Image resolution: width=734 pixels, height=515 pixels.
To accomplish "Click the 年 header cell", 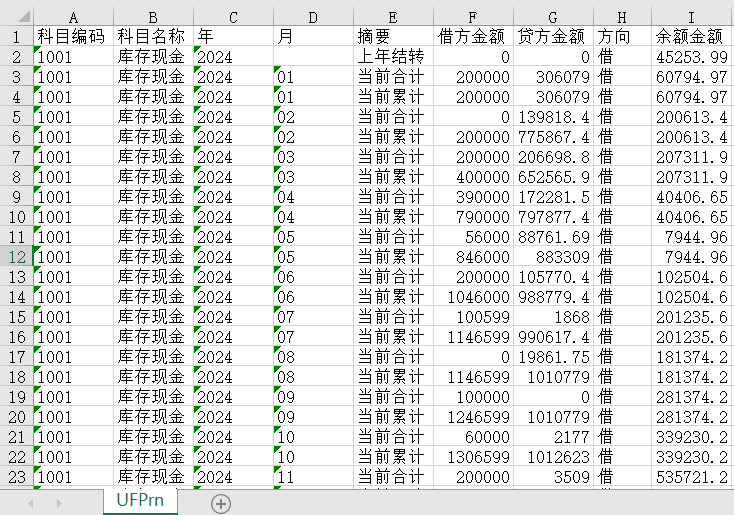I will pyautogui.click(x=234, y=36).
